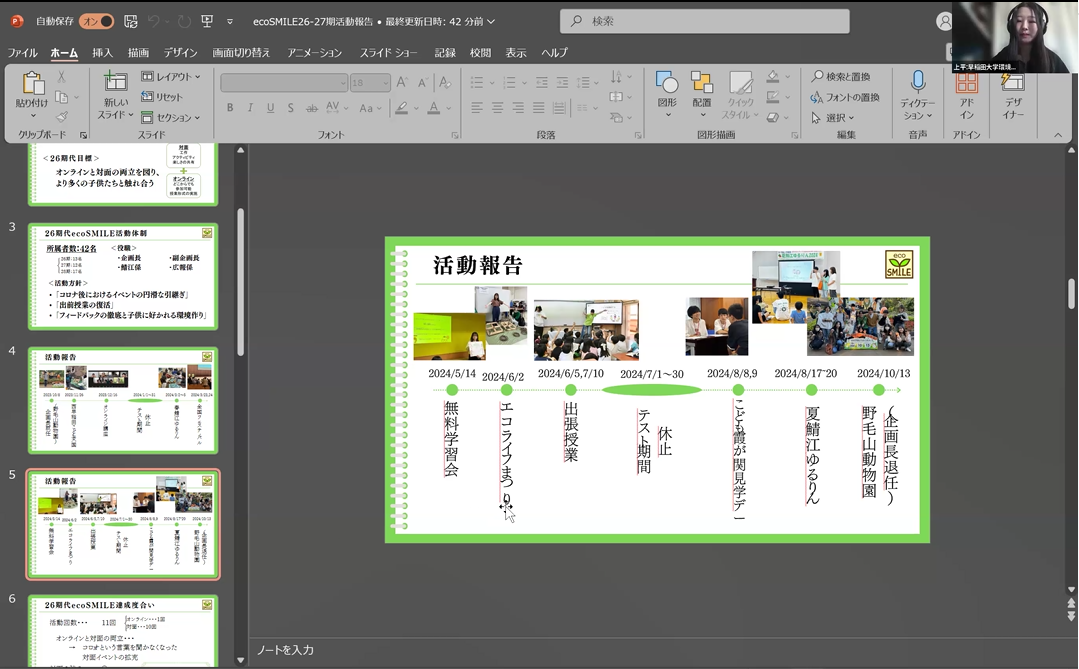Viewport: 1079px width, 669px height.
Task: Turn off the AutoSave (自動保存) switch
Action: pos(97,21)
